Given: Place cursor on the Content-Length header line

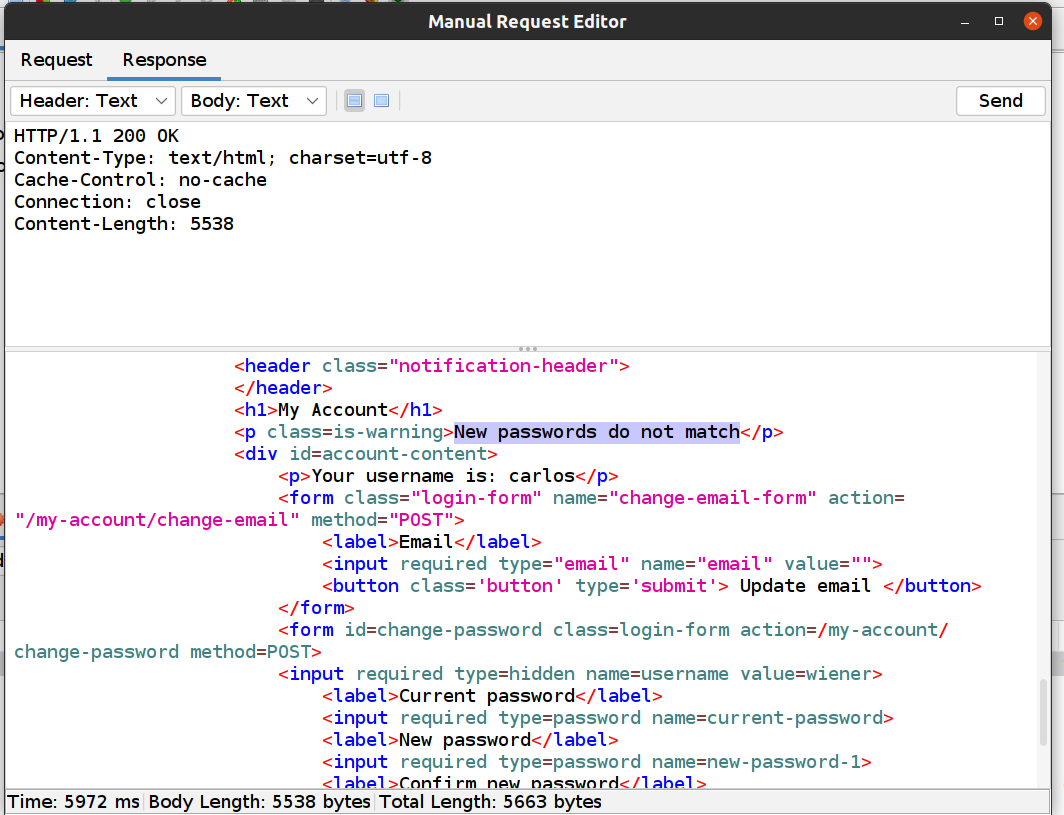Looking at the screenshot, I should [124, 224].
